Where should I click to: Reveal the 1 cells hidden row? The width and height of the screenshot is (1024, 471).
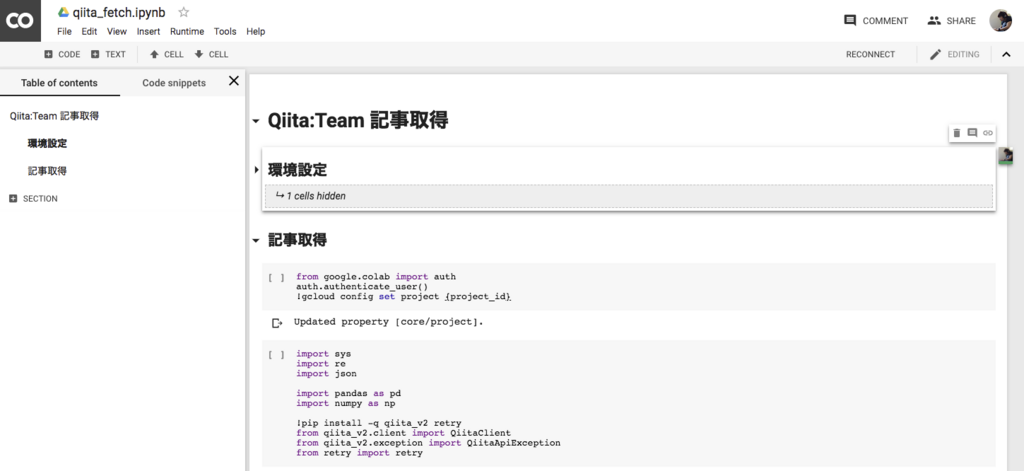point(628,196)
